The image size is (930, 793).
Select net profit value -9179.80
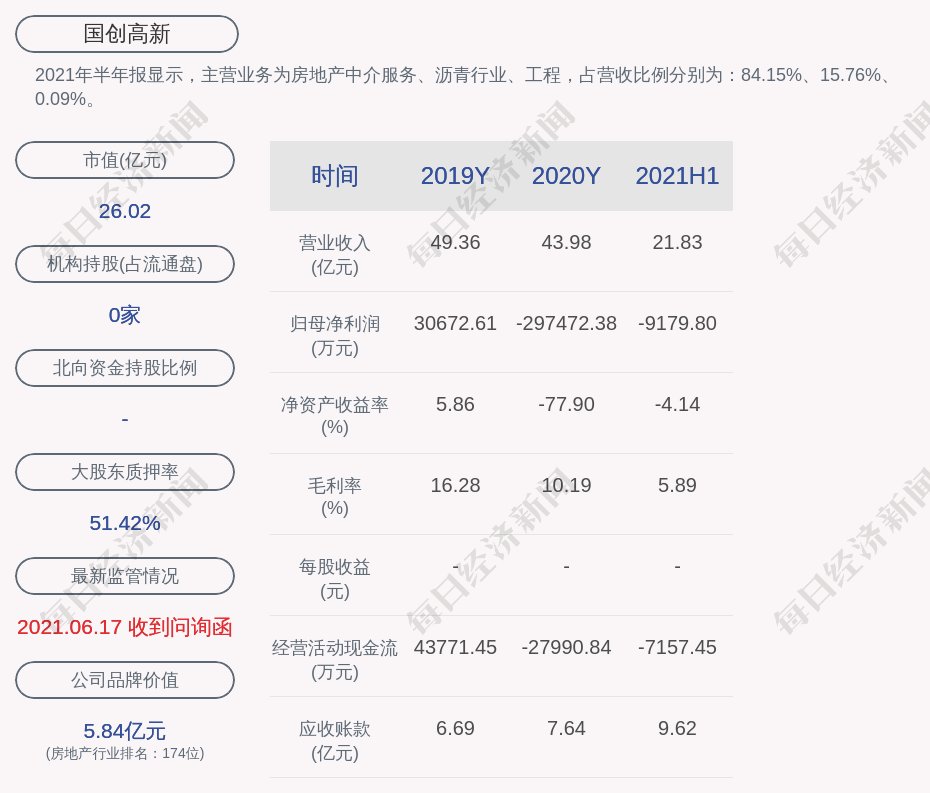click(677, 323)
